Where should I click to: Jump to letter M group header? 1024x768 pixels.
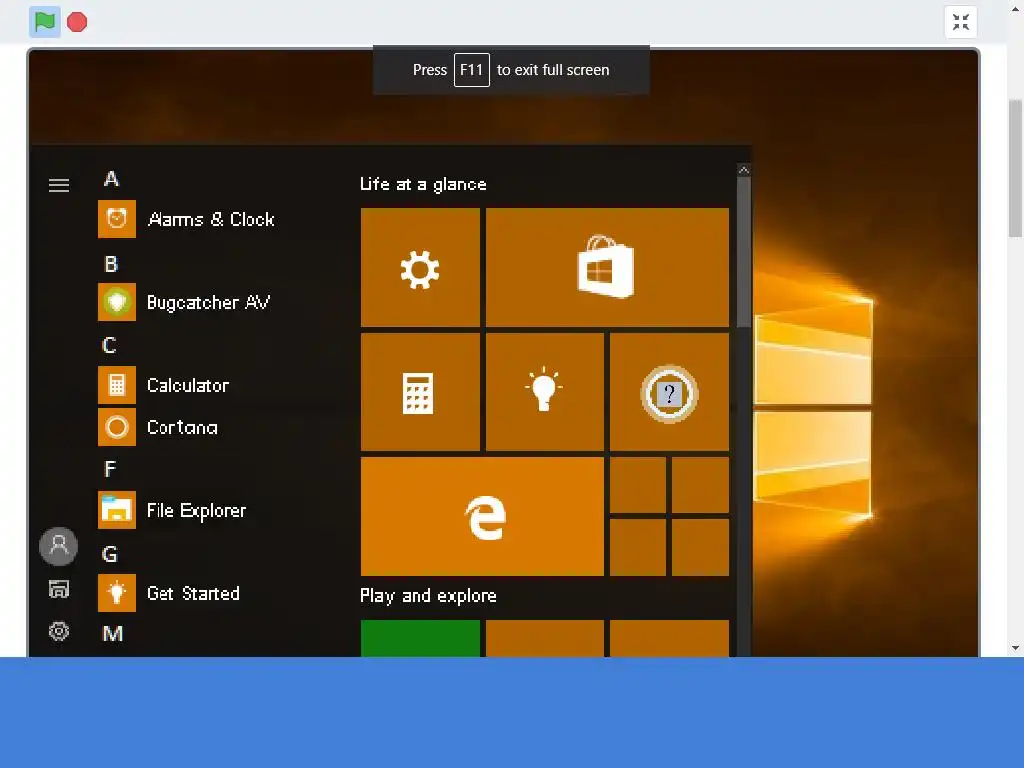pos(112,634)
